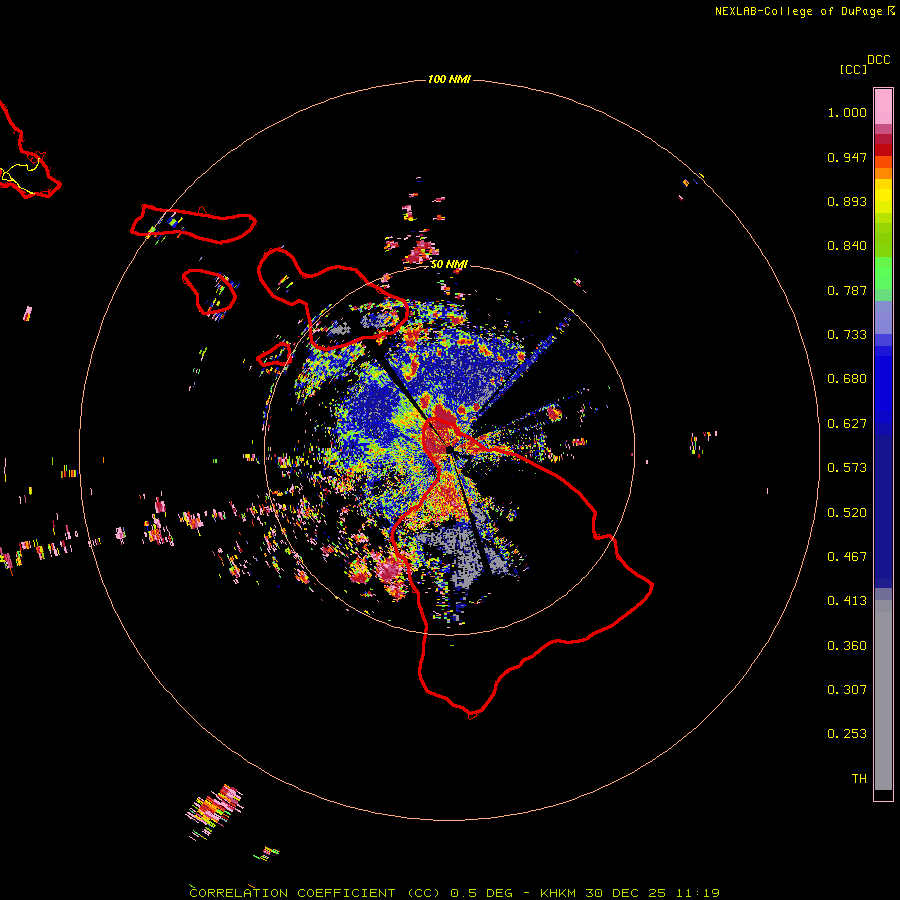Select the 0.360 scale value
The height and width of the screenshot is (900, 900).
pos(847,646)
